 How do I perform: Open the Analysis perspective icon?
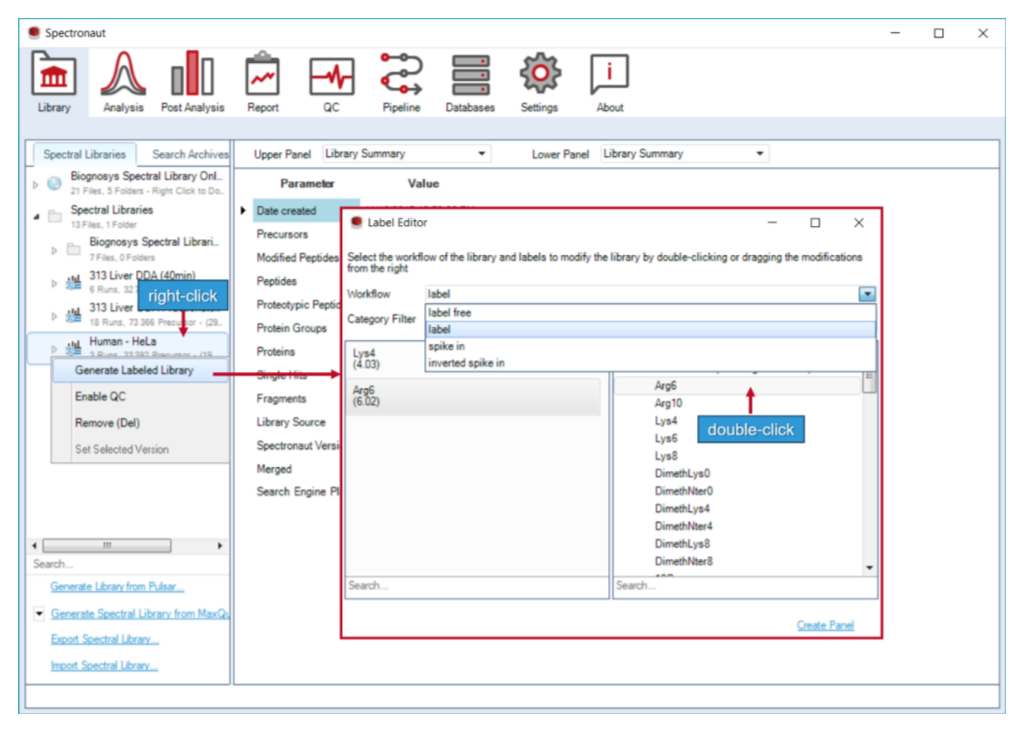pos(123,75)
